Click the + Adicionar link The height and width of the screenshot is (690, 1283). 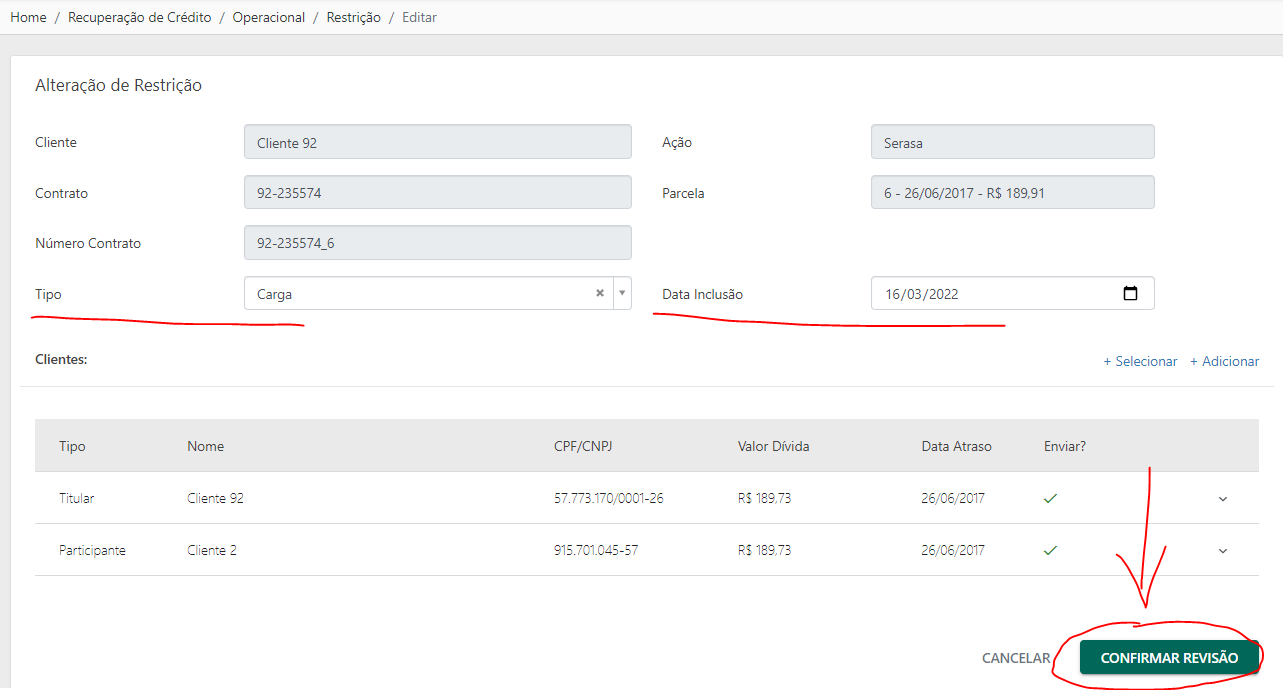1224,361
